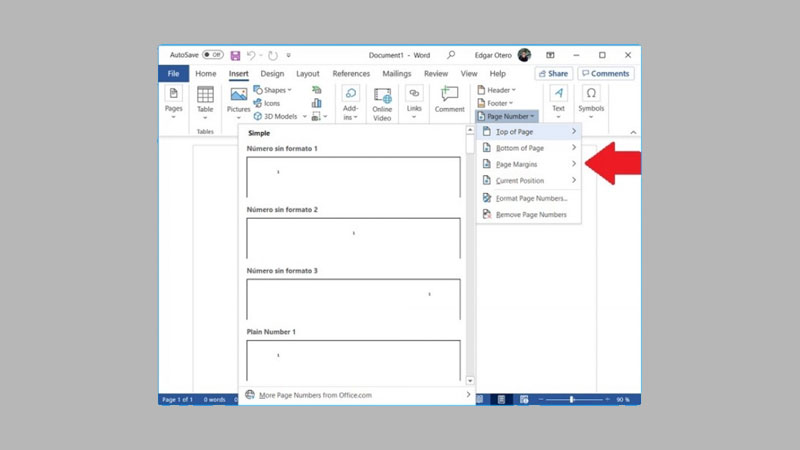Click the zoom slider in status bar
800x450 pixels.
572,399
